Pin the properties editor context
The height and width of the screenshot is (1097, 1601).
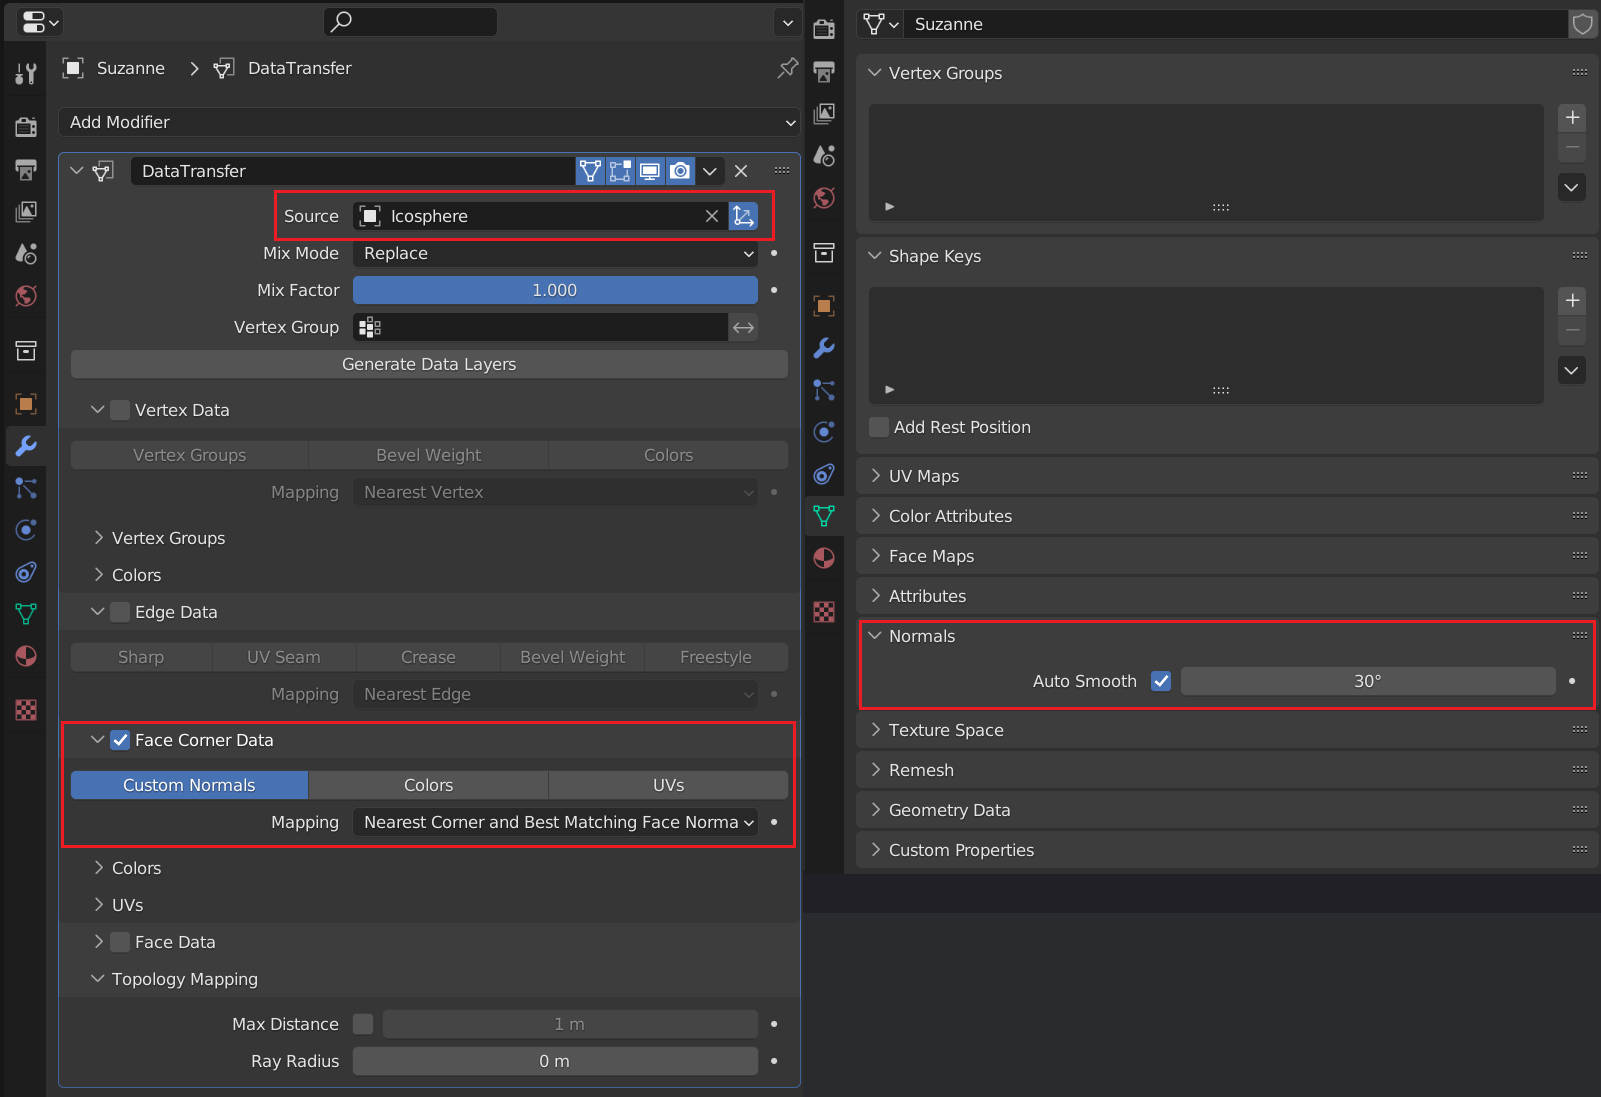[787, 68]
